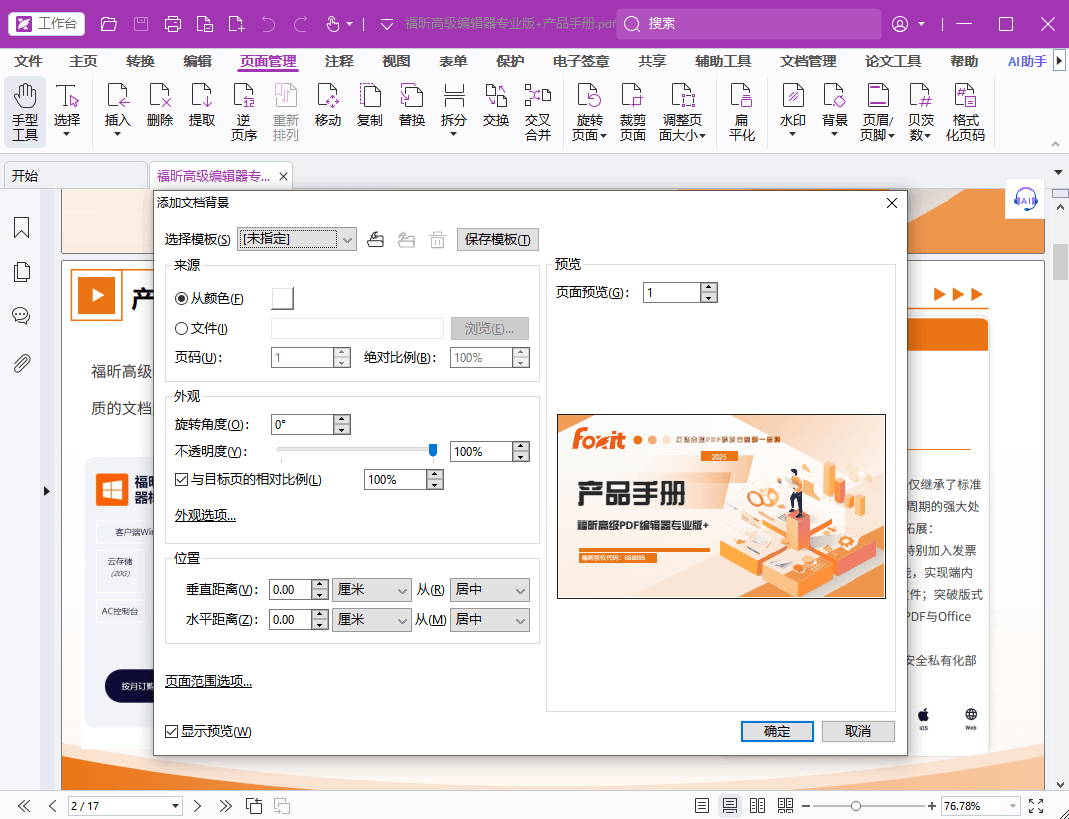Click the Swap (交换) pages icon
The image size is (1069, 819).
496,106
